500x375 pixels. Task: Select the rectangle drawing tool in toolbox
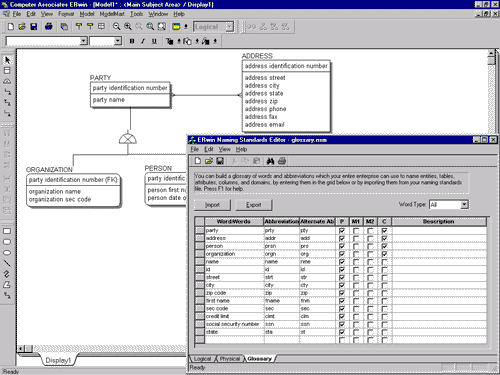click(7, 231)
